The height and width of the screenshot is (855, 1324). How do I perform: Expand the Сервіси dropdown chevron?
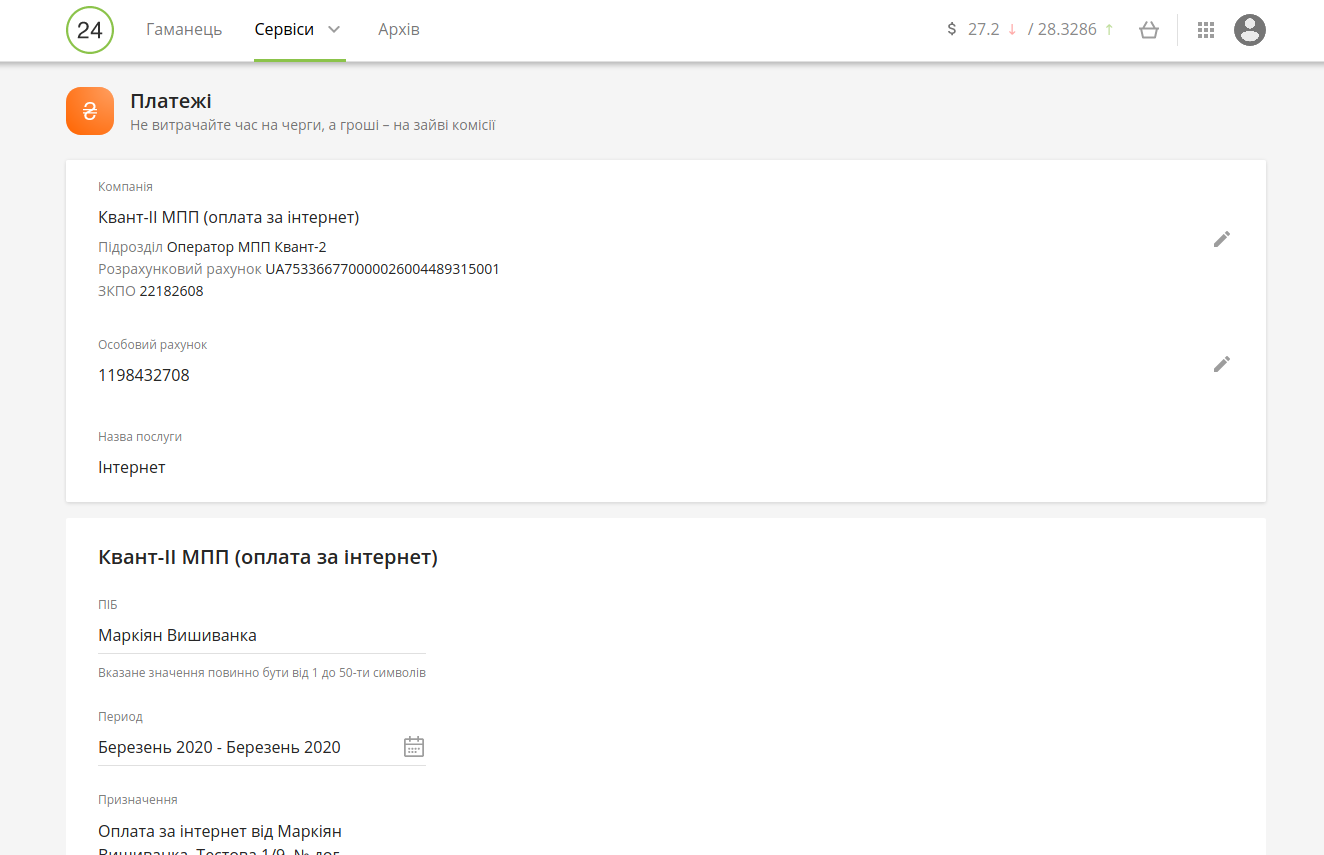(334, 30)
